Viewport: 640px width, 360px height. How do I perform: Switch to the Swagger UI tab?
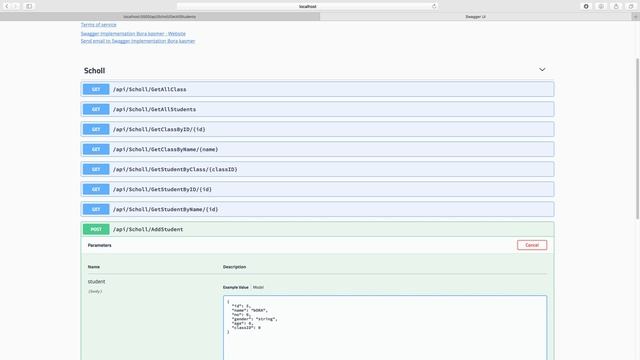pyautogui.click(x=476, y=17)
